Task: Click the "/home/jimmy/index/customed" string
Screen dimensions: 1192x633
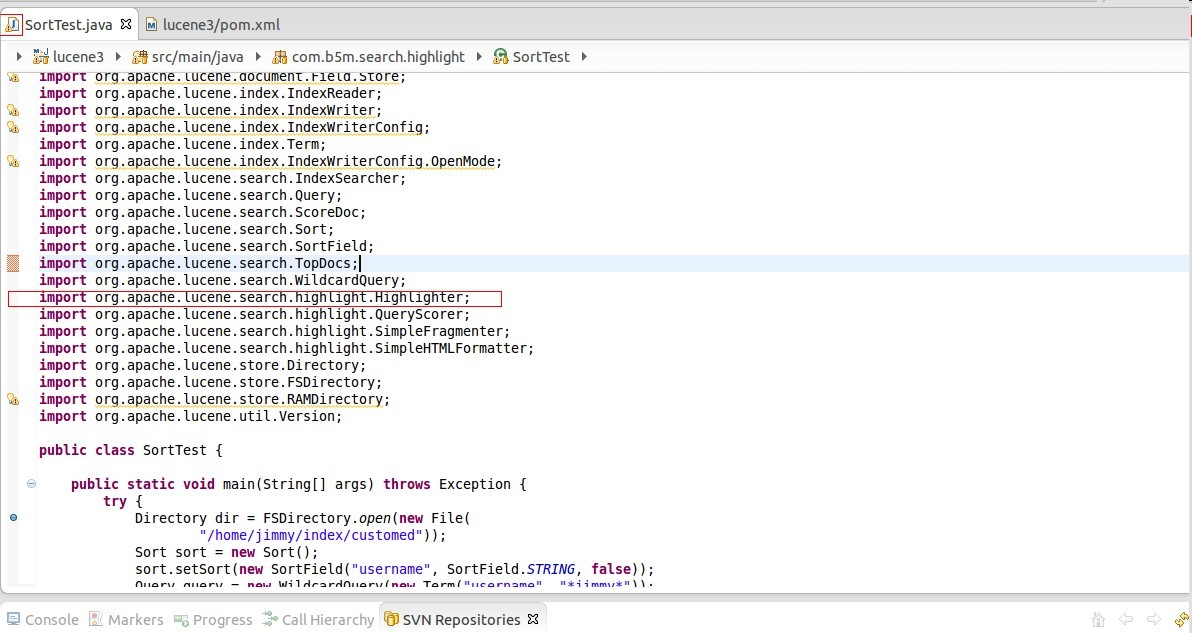Action: (x=311, y=535)
